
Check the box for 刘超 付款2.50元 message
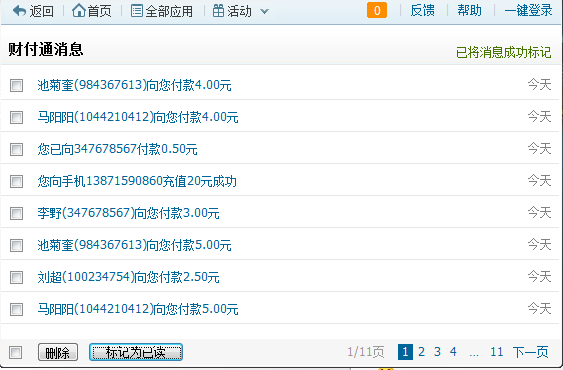pos(16,277)
